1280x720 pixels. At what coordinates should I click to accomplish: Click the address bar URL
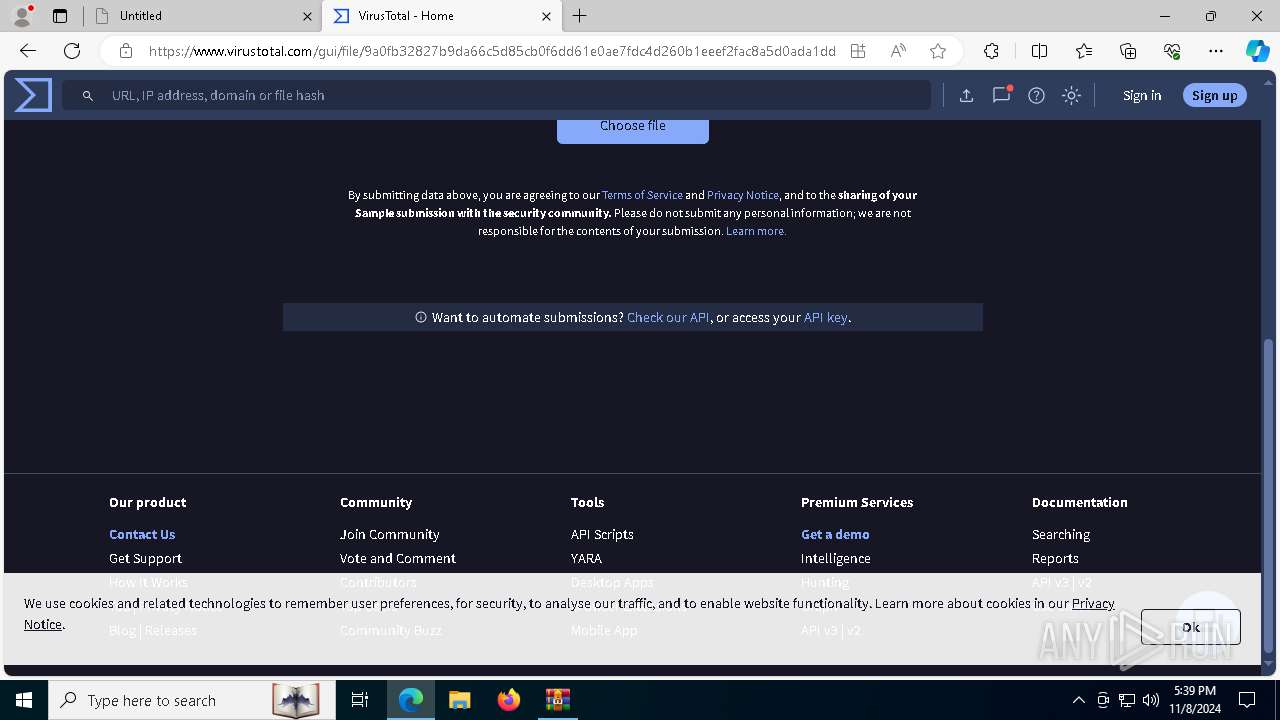coord(492,51)
